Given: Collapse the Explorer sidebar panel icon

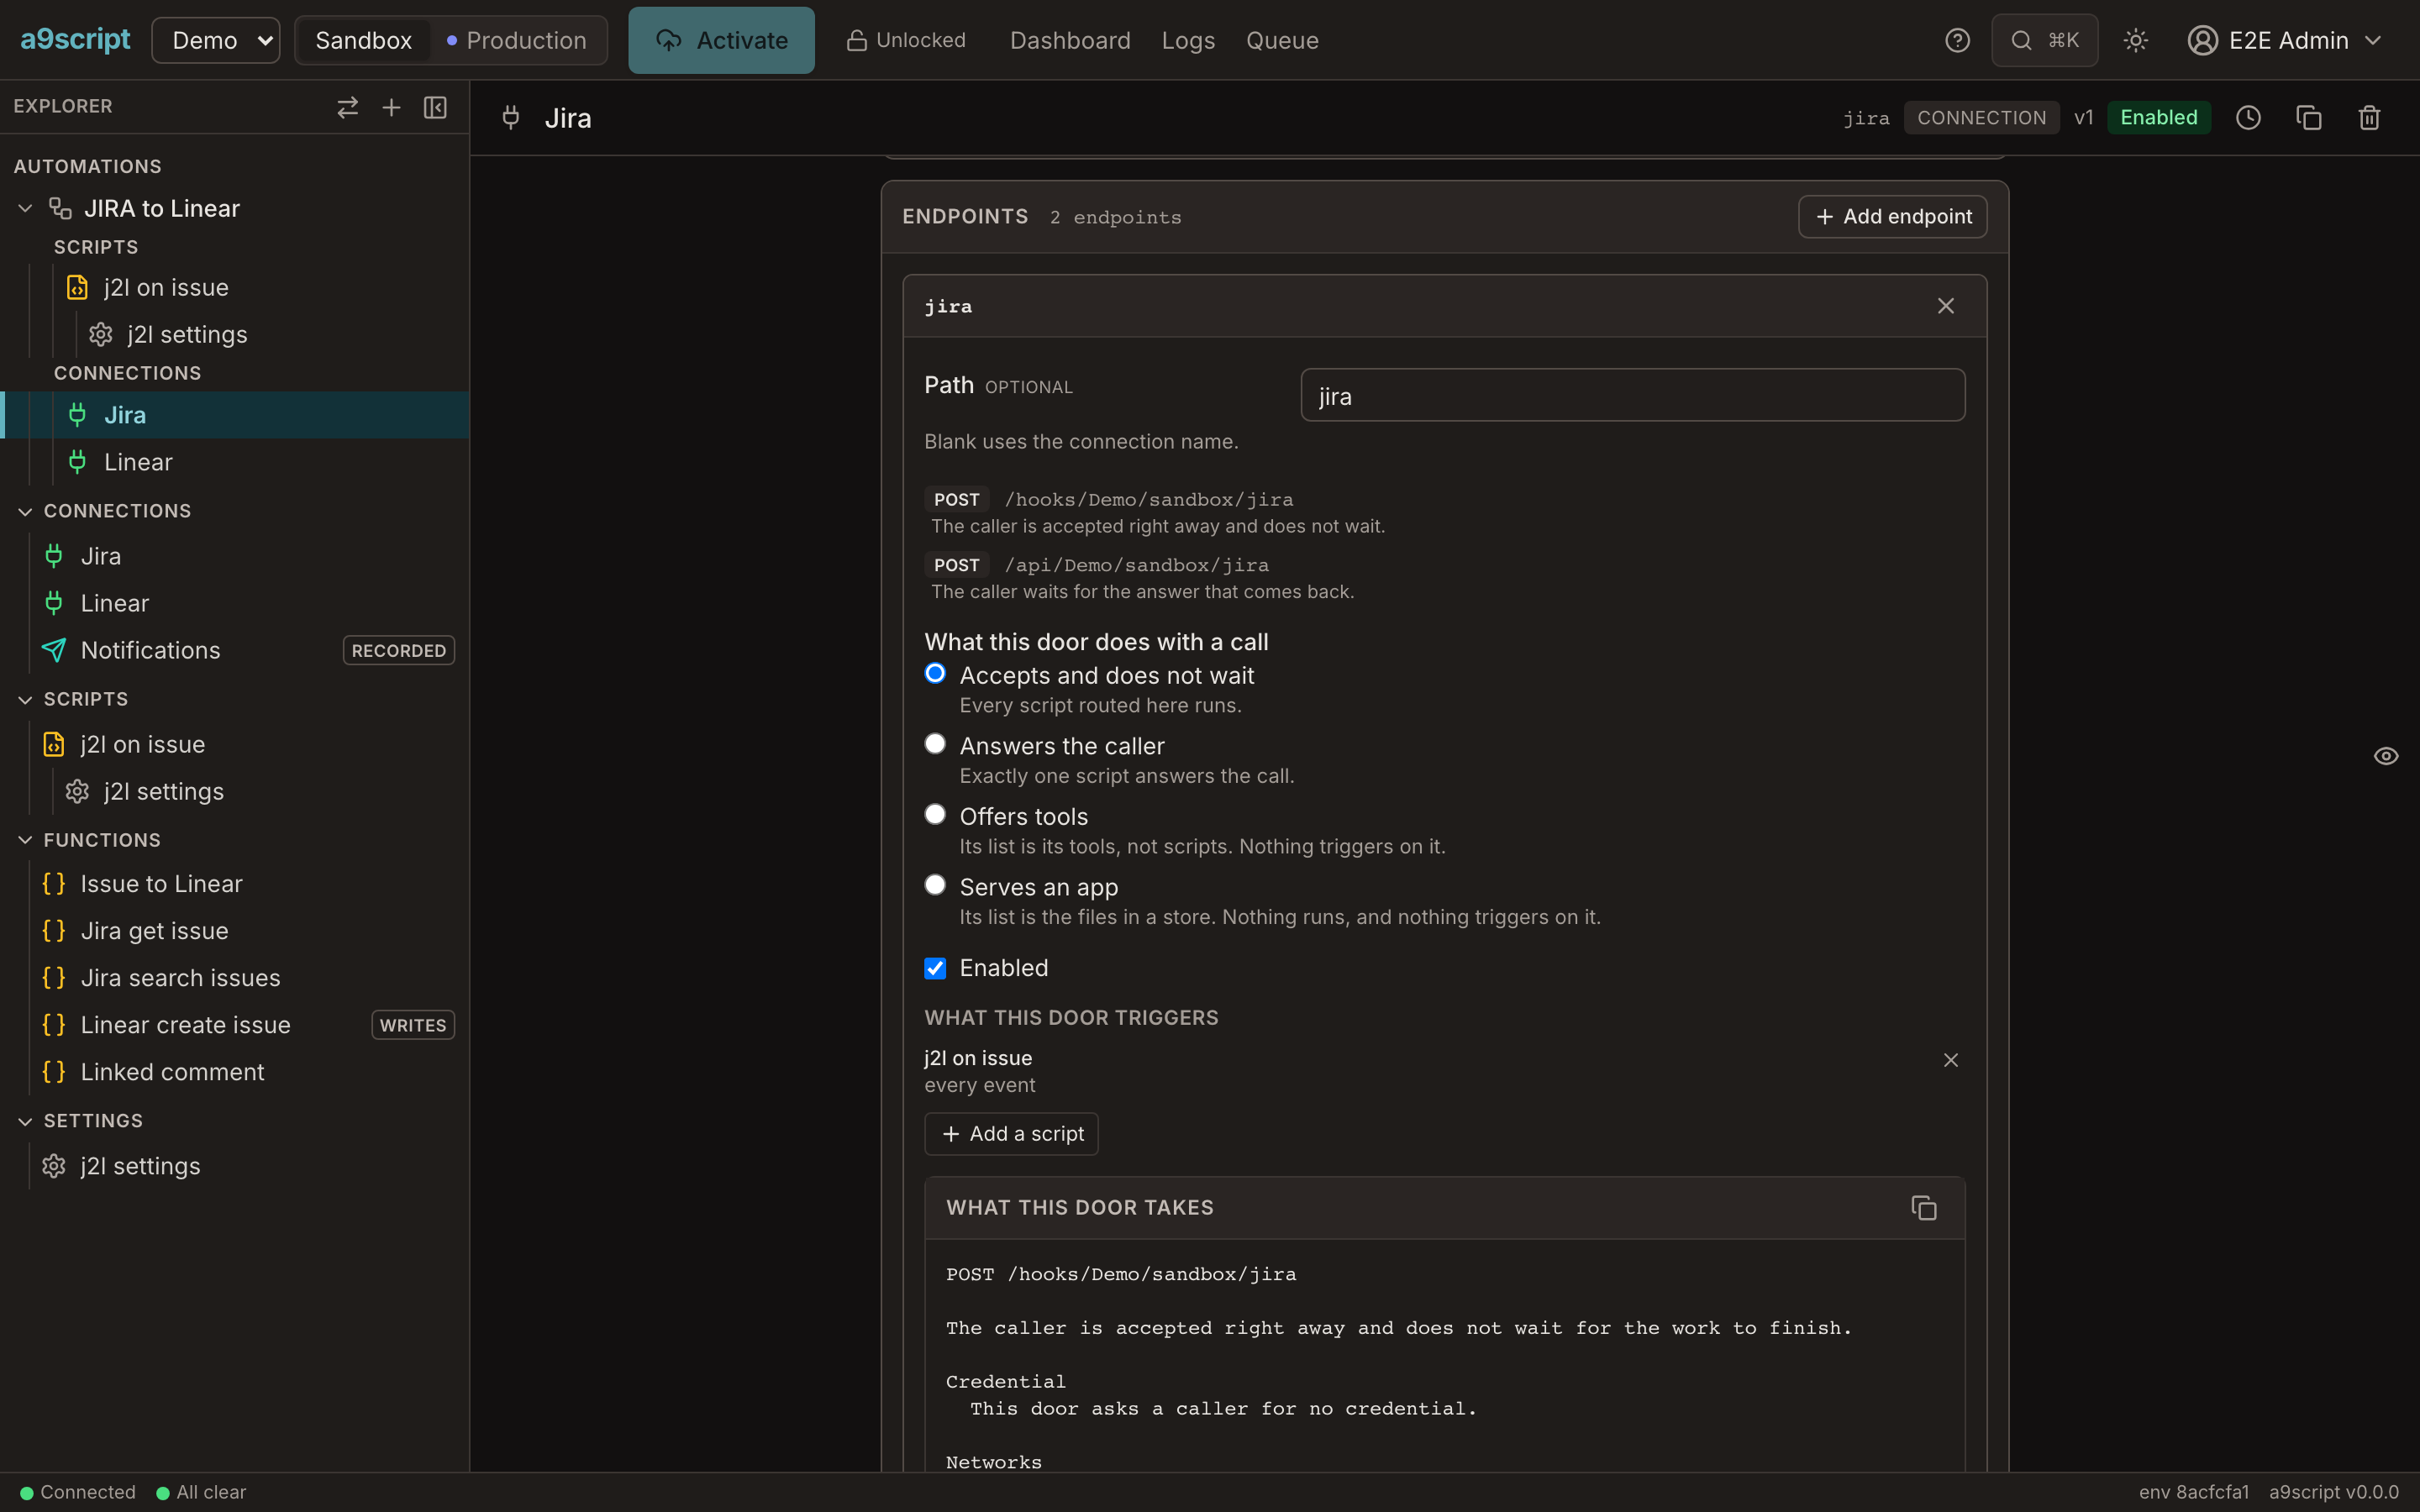Looking at the screenshot, I should point(435,107).
